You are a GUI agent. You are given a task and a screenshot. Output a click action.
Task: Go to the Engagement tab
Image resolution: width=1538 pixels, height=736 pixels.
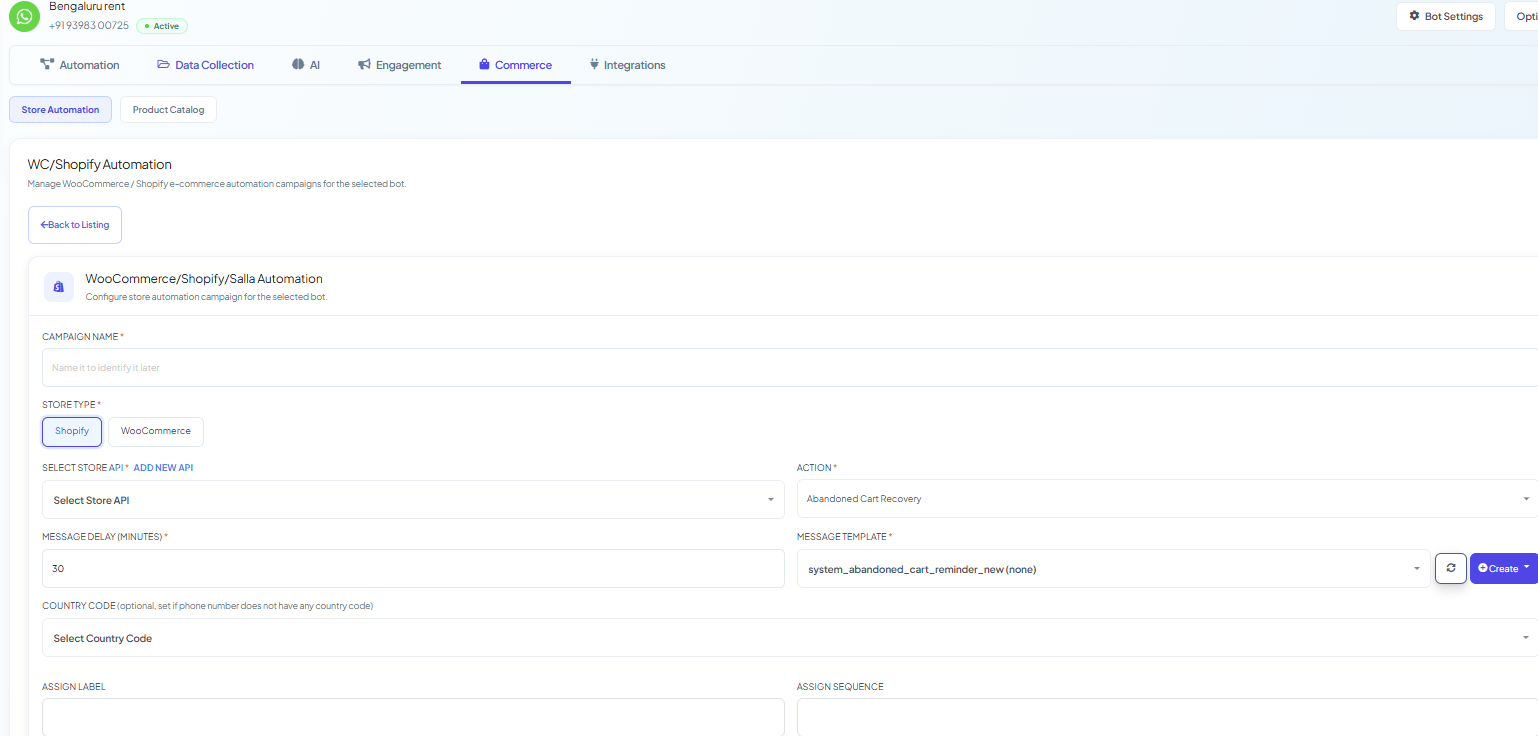coord(399,65)
